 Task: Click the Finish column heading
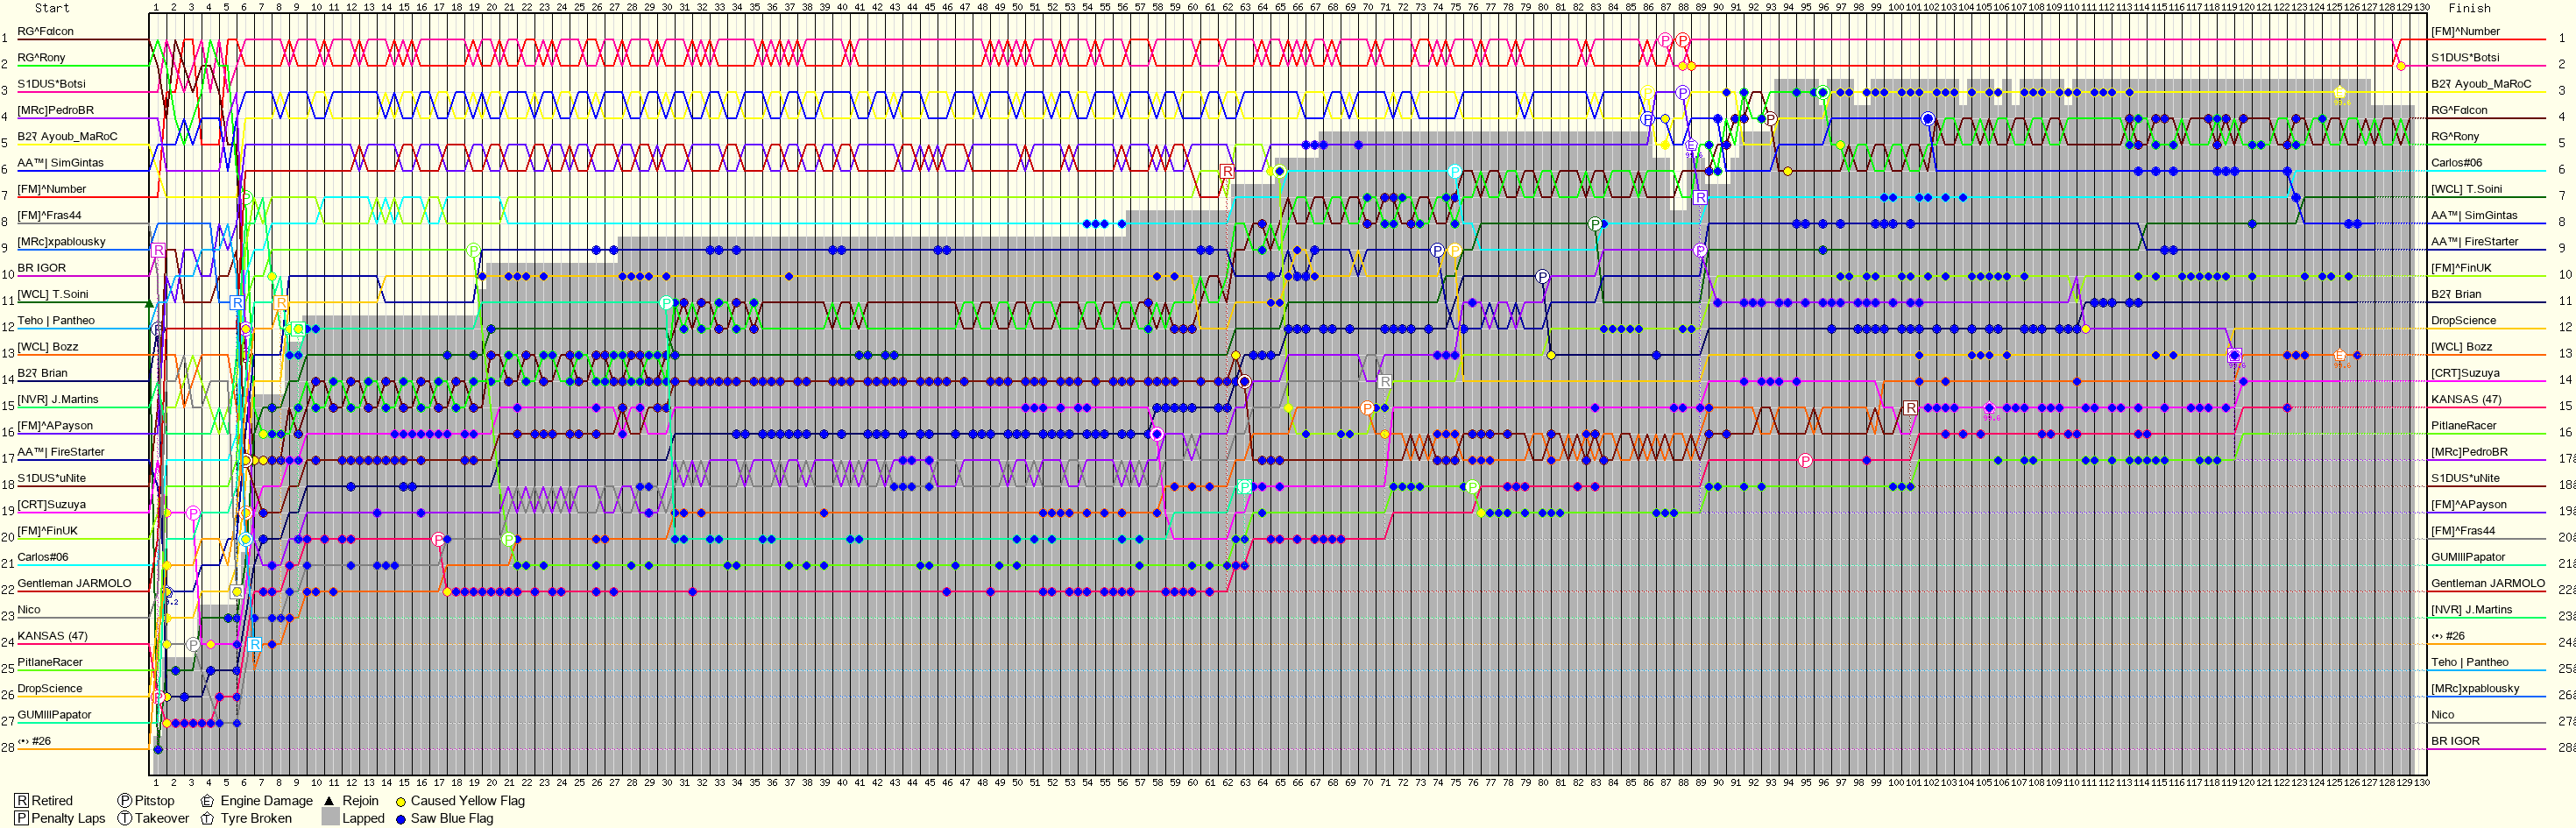pos(2470,8)
